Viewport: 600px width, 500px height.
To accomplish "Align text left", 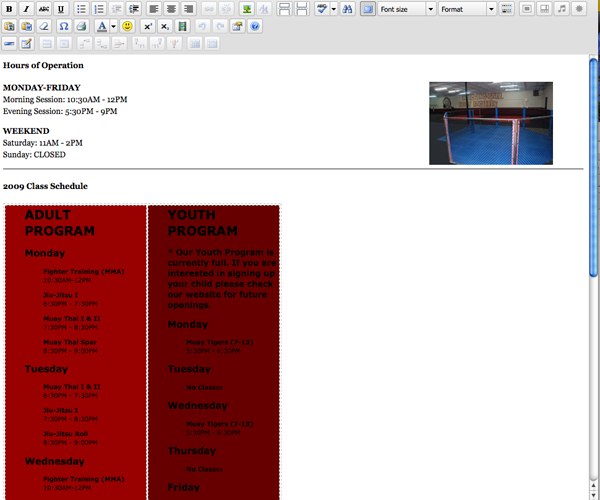I will (x=154, y=9).
